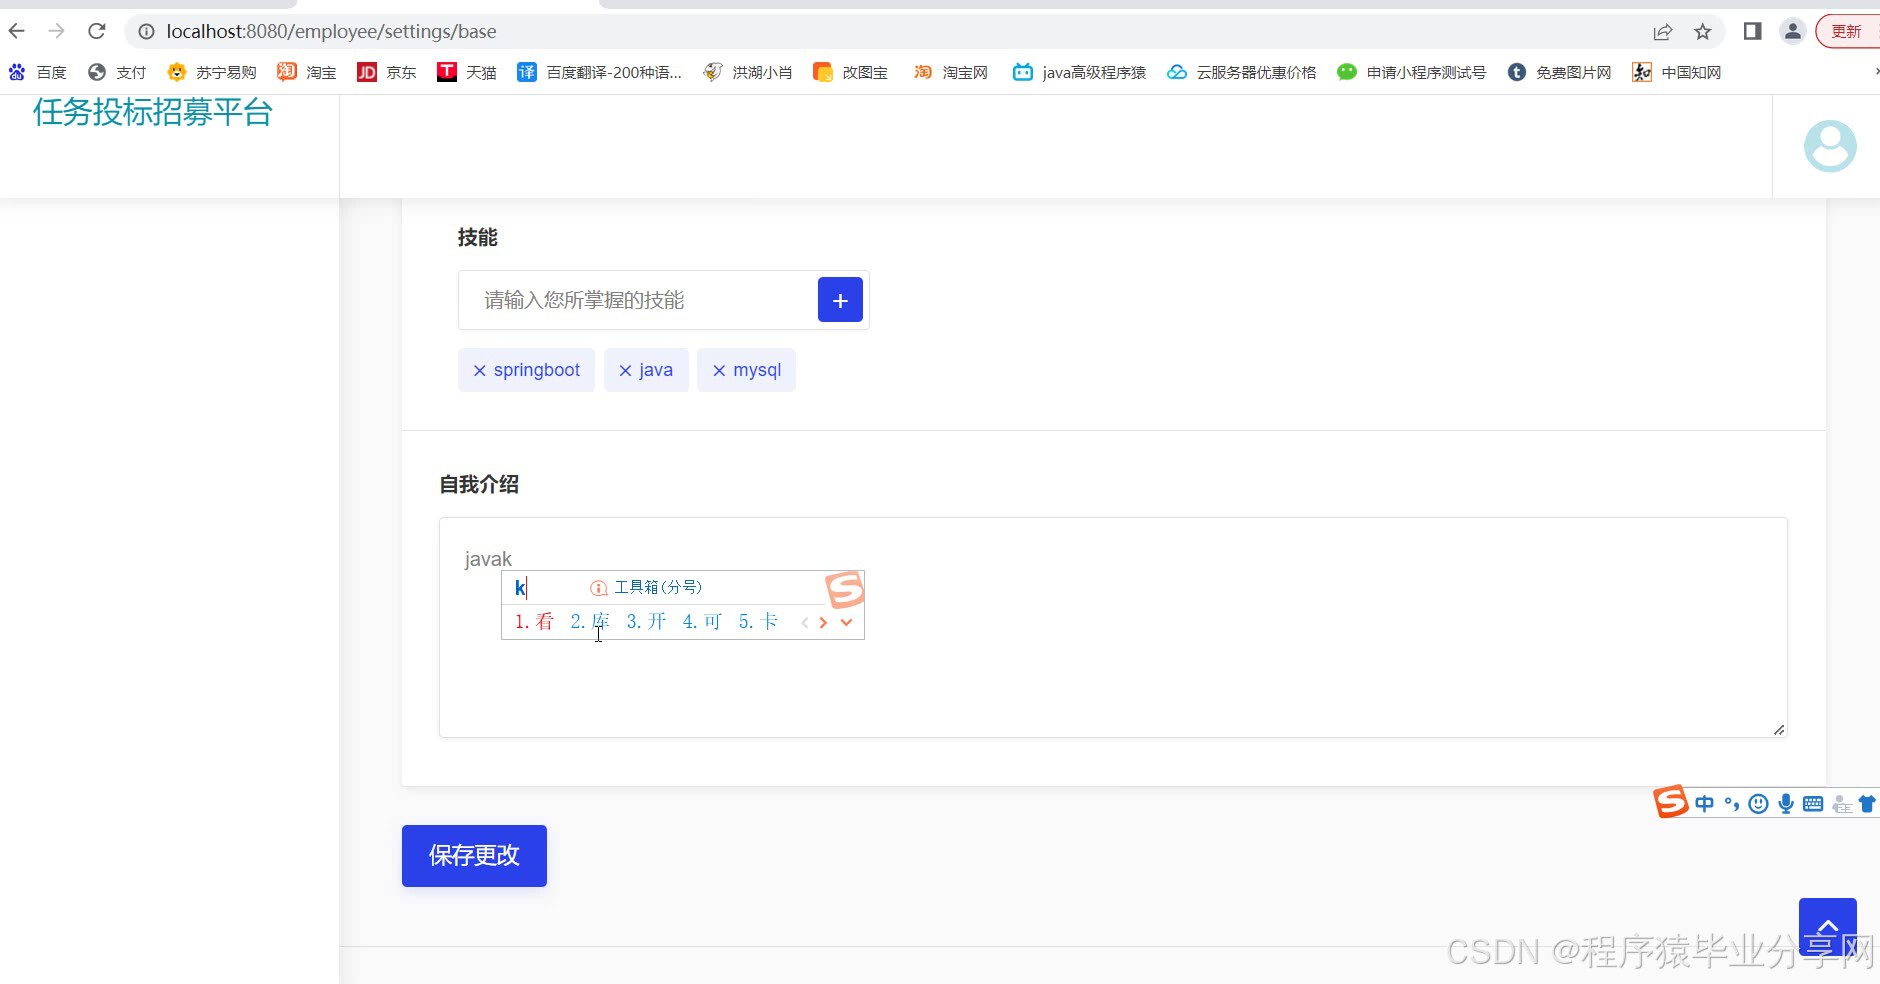
Task: Choose IME candidate 3 开
Action: pos(646,621)
